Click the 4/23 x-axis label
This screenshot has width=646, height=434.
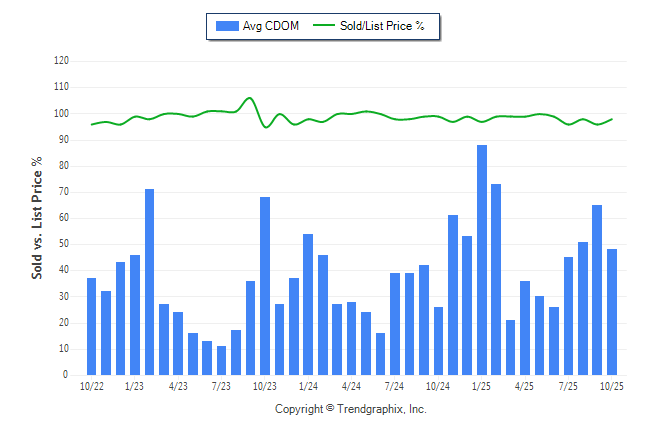click(x=178, y=386)
